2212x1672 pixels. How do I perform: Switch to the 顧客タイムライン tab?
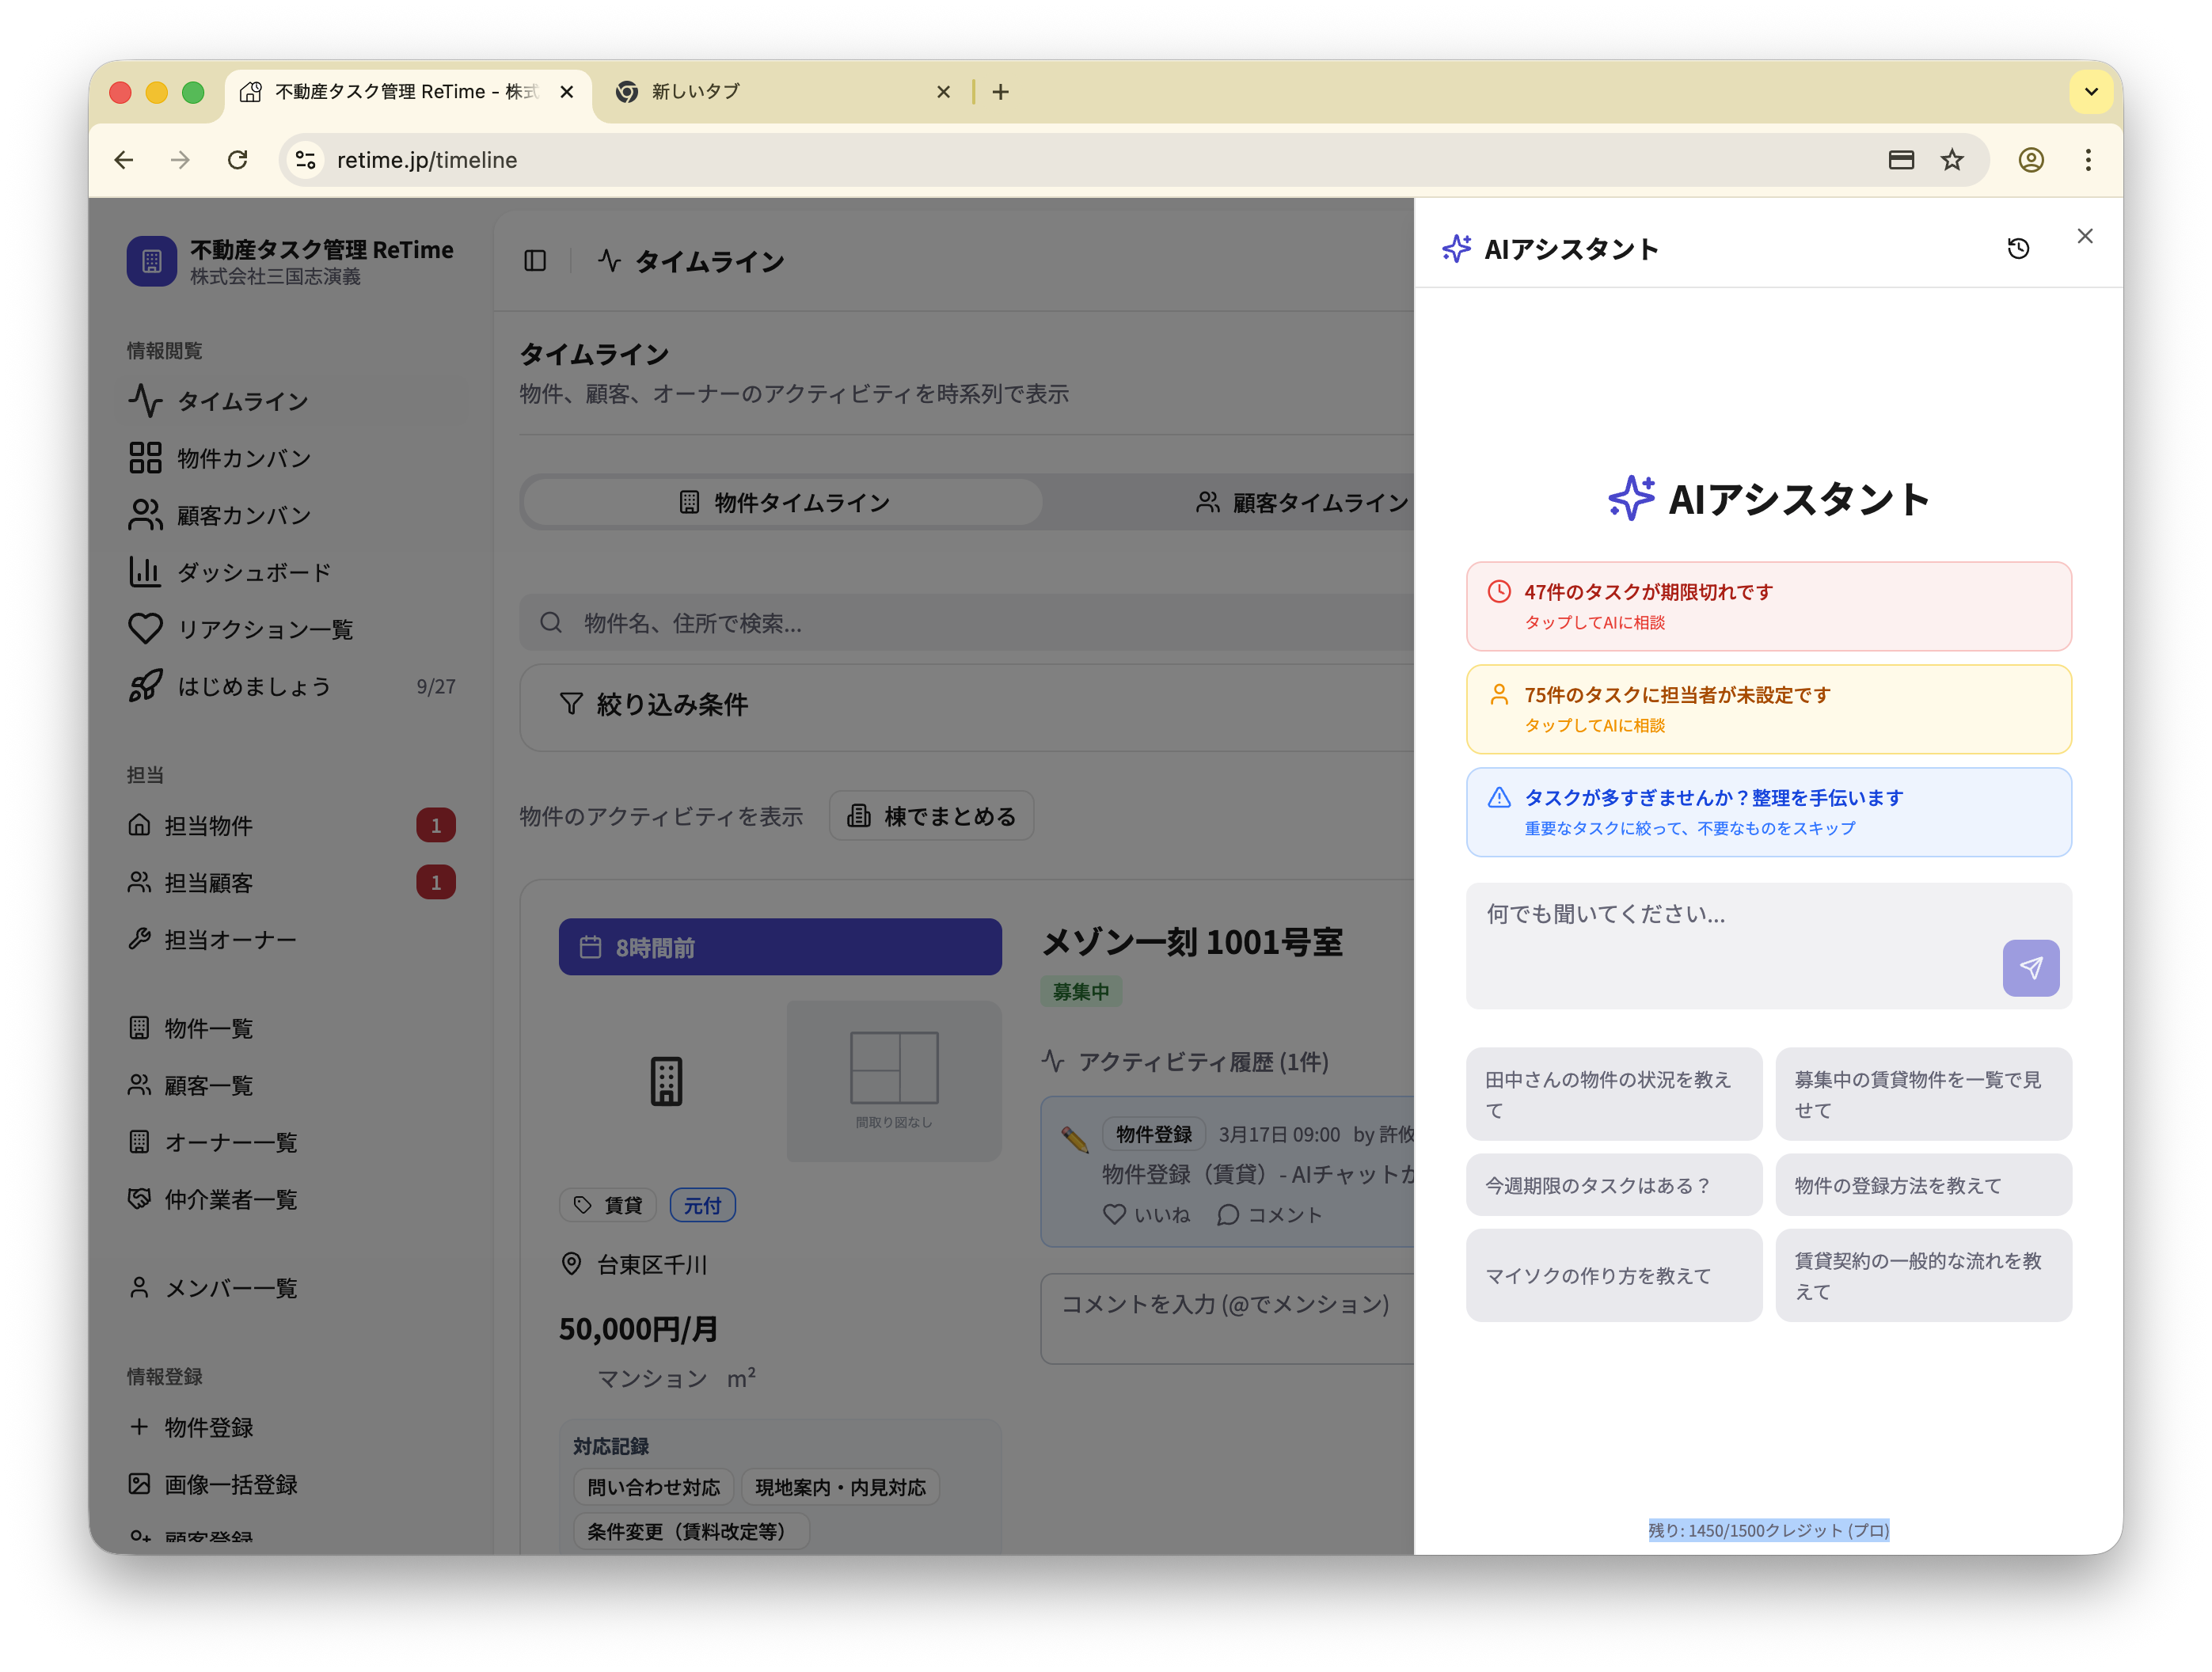tap(1316, 503)
